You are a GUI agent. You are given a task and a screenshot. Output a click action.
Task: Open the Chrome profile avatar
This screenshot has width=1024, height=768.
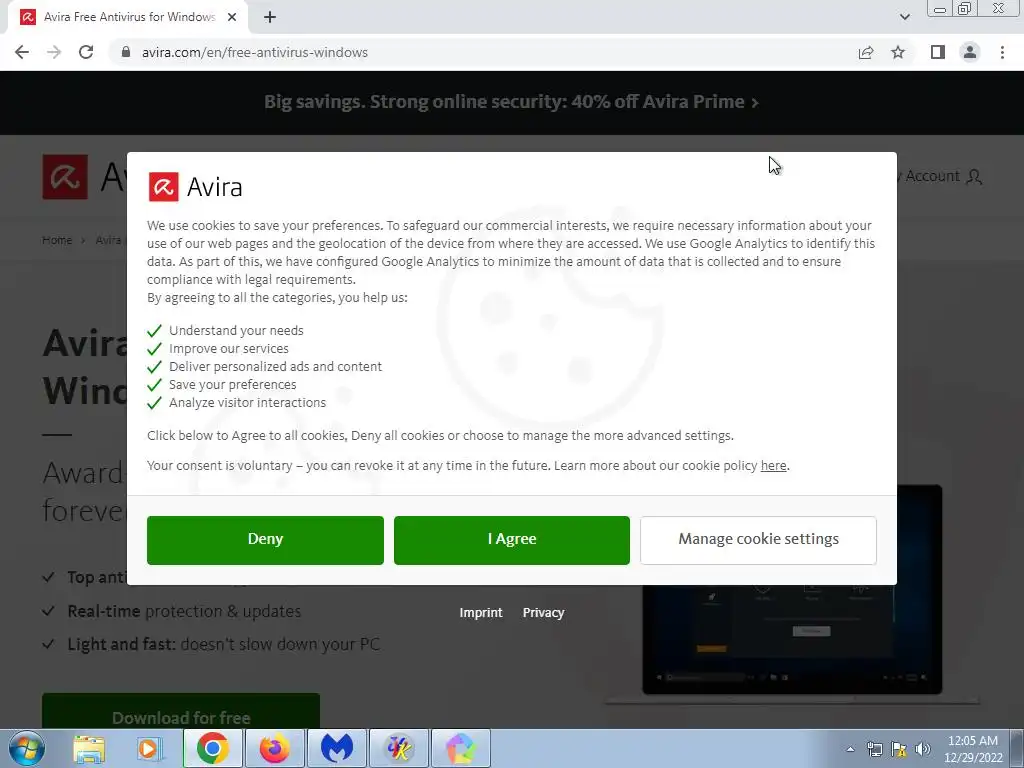point(970,52)
